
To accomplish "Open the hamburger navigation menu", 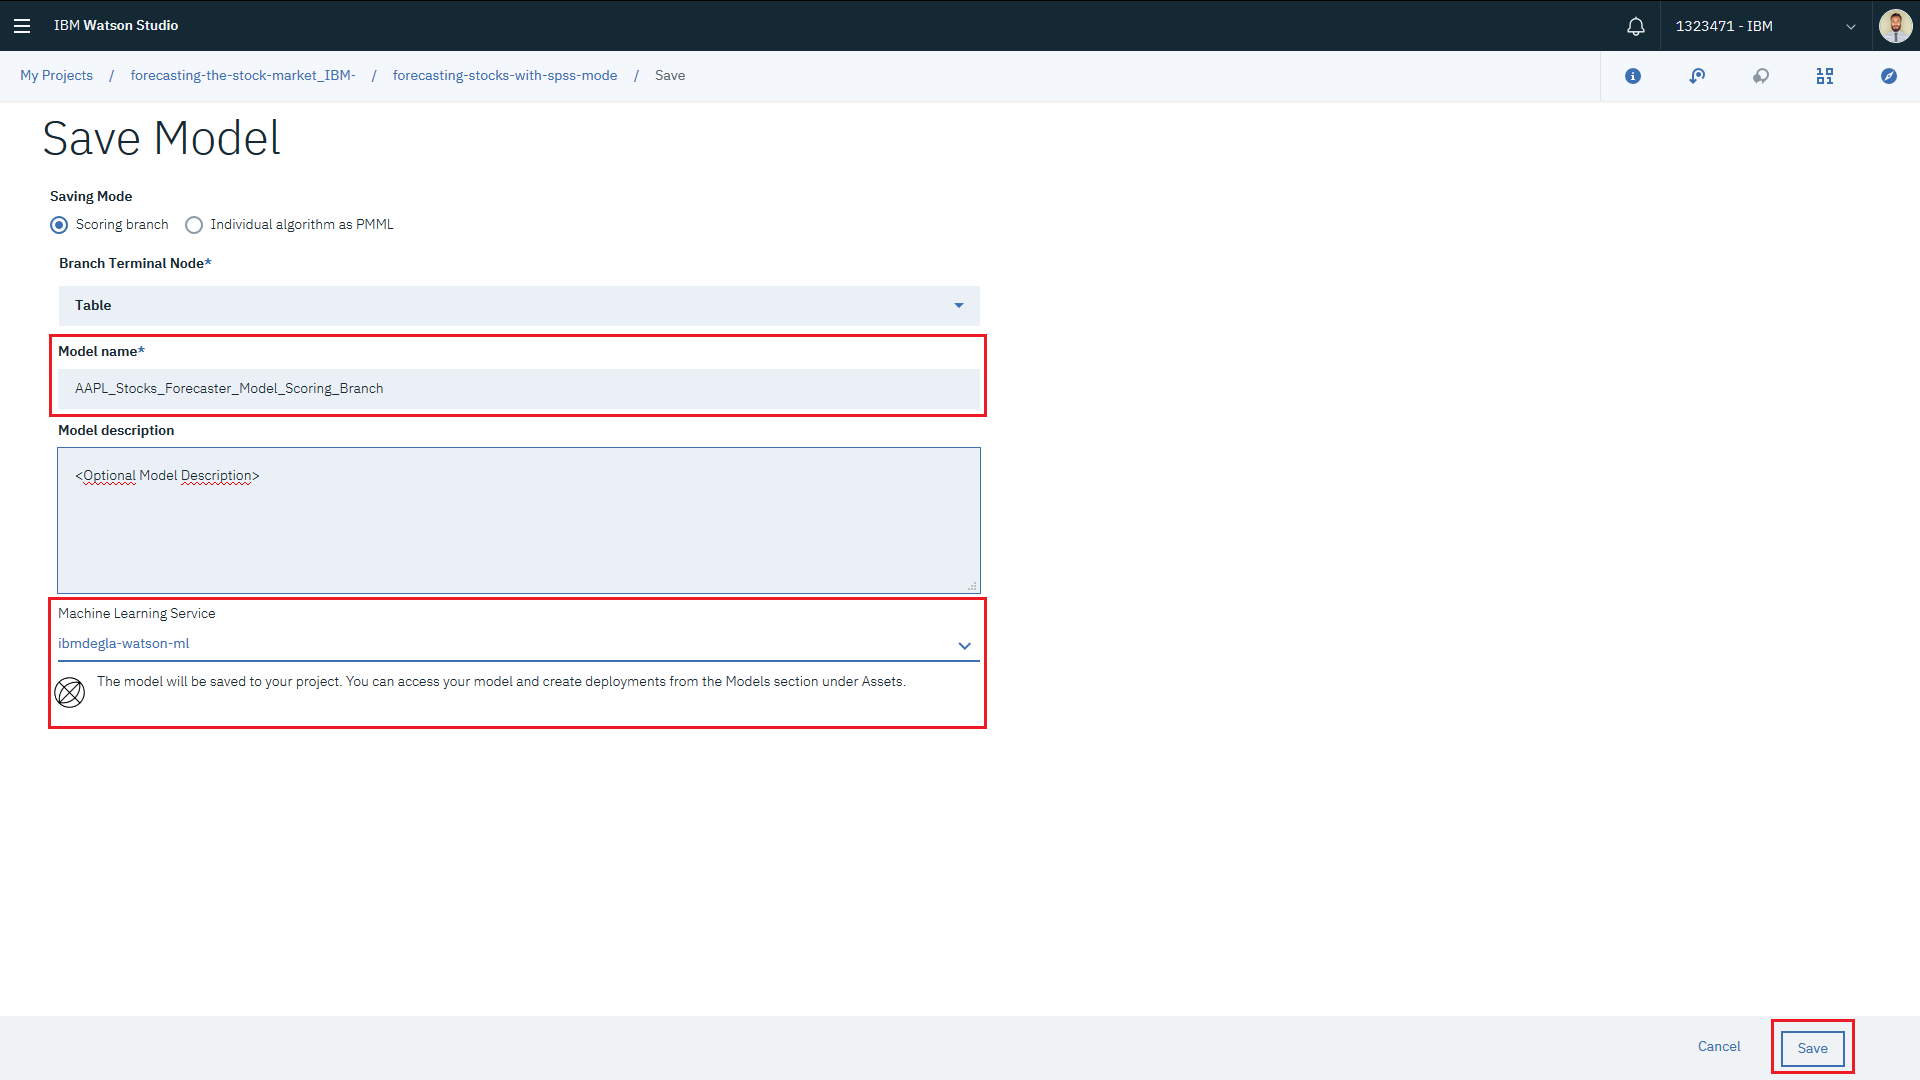I will point(22,26).
